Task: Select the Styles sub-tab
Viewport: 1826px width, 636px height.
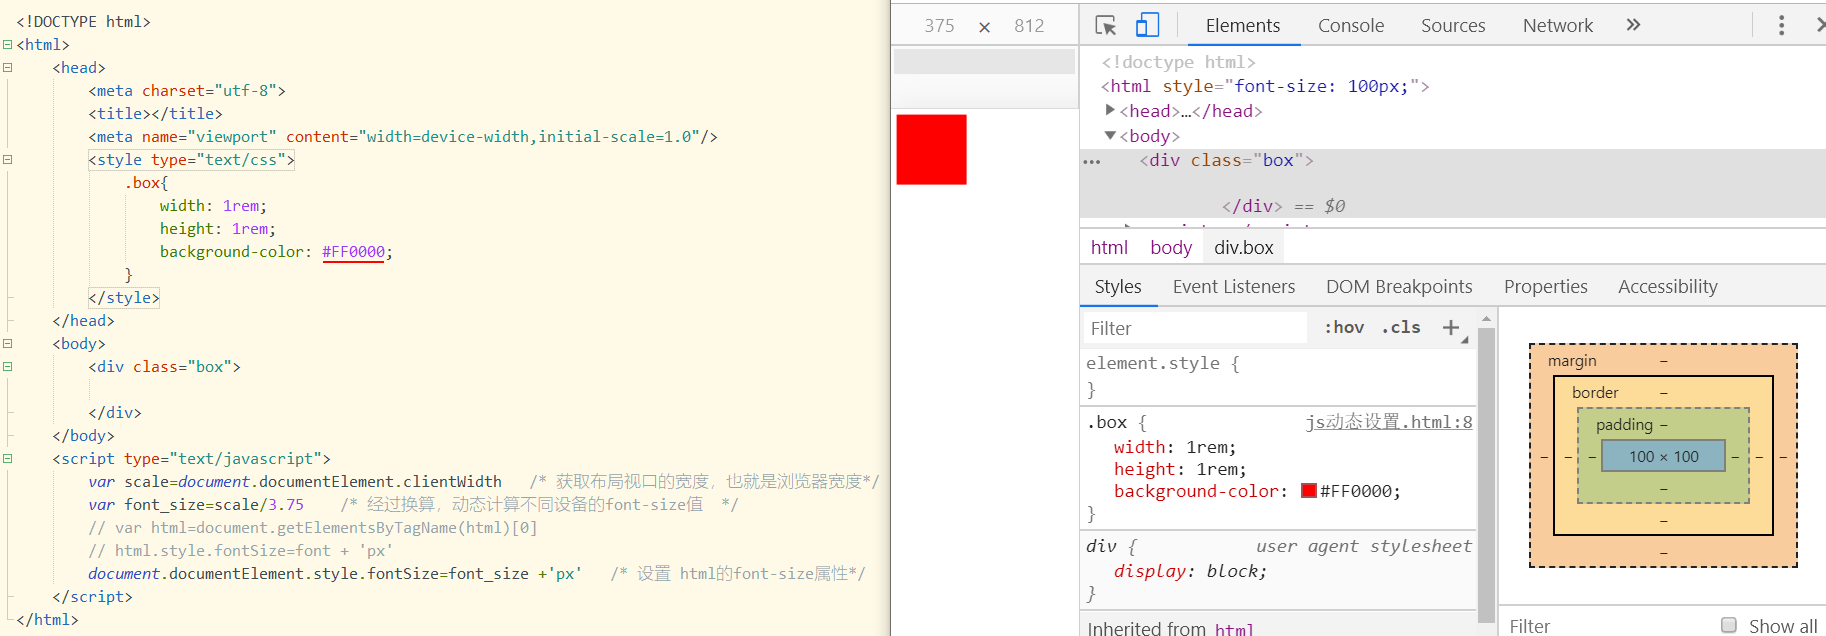Action: click(x=1118, y=287)
